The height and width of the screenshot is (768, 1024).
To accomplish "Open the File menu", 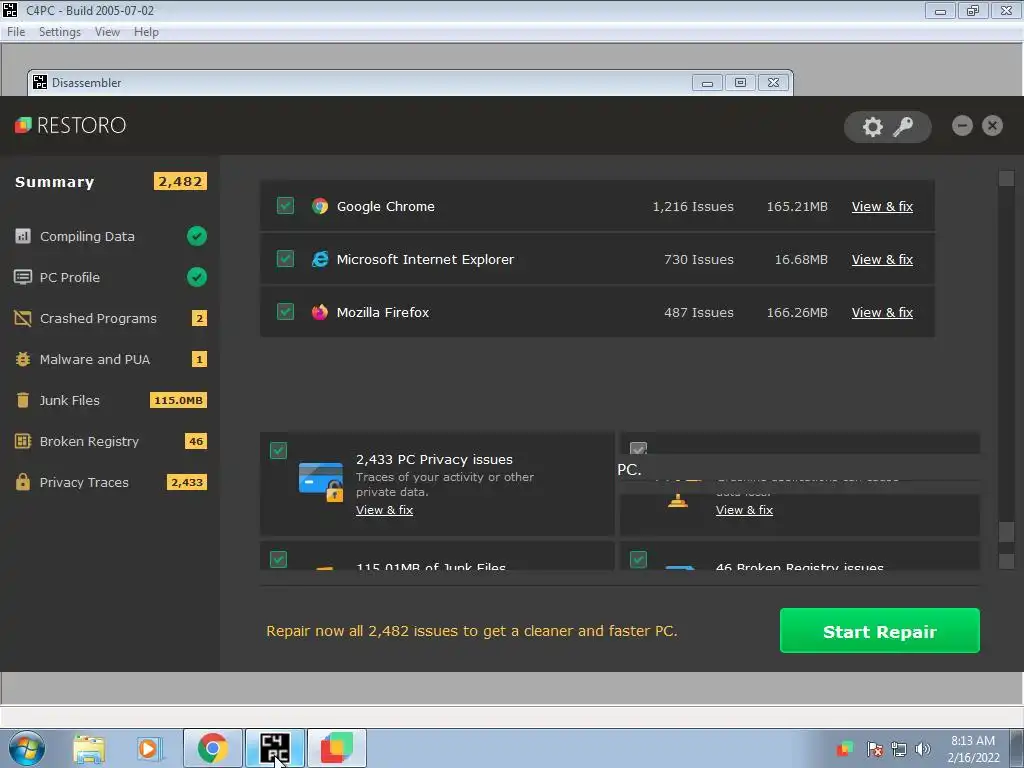I will pyautogui.click(x=16, y=32).
